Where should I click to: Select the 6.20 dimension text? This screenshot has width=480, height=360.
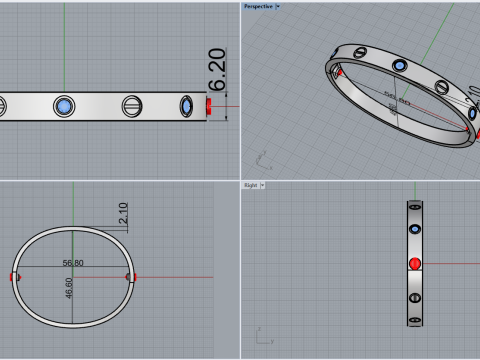click(x=217, y=69)
